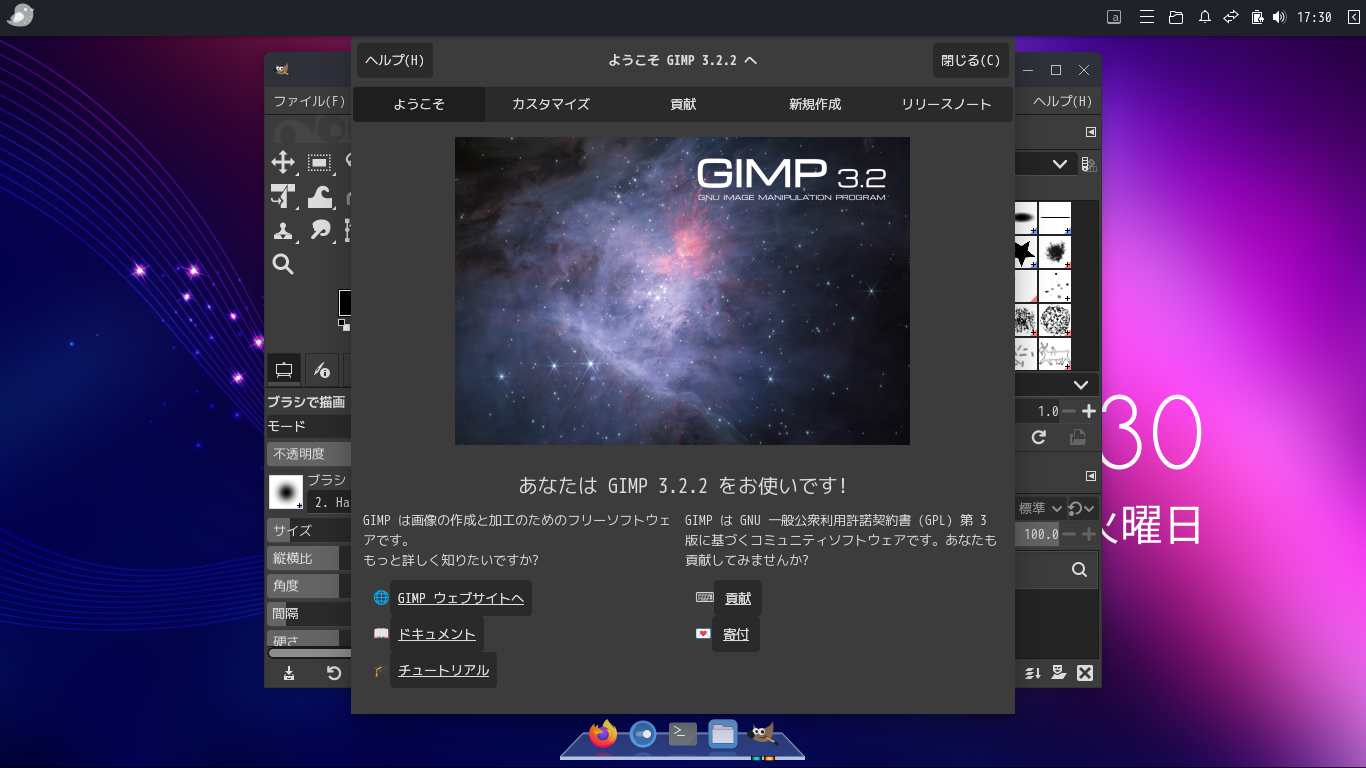Refresh brushes with reload icon
1366x768 pixels.
pyautogui.click(x=1039, y=437)
